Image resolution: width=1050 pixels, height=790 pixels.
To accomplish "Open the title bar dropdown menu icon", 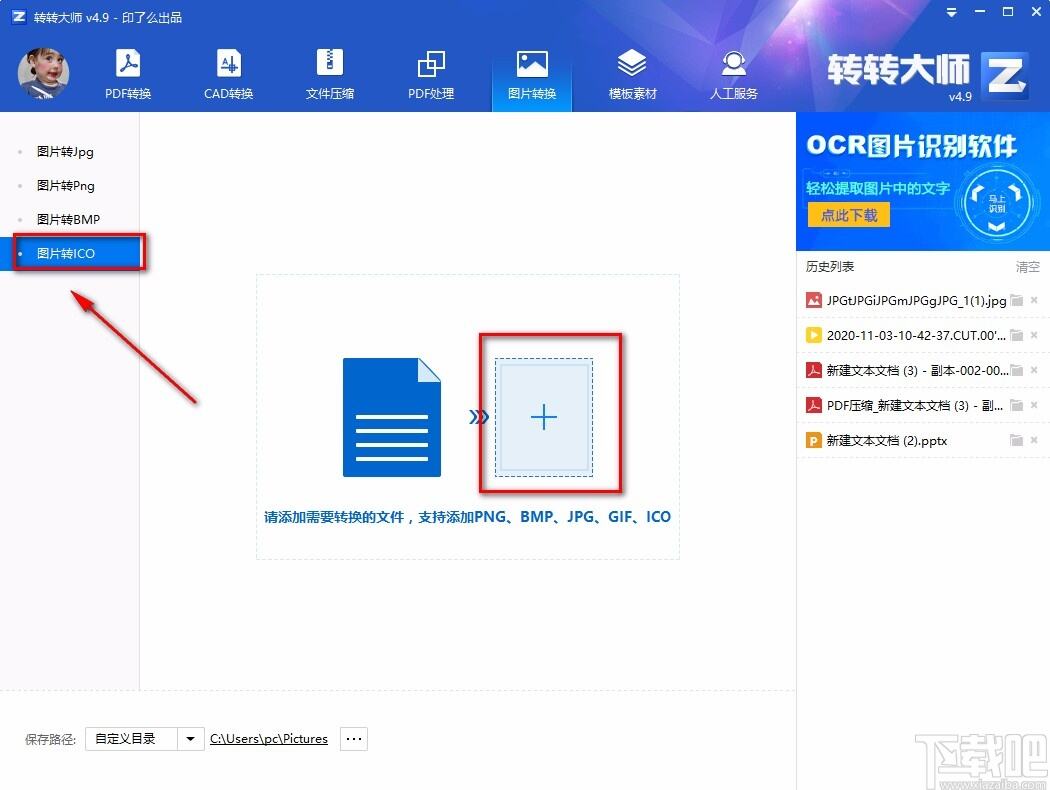I will click(x=951, y=12).
